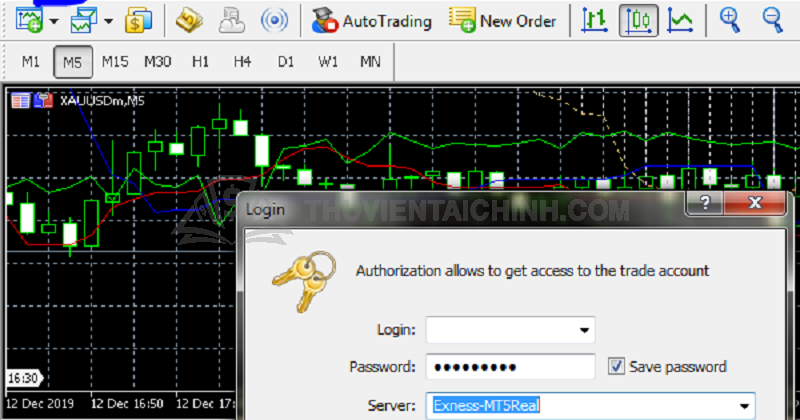Click the Server field showing Exness-MT5Real
This screenshot has width=800, height=420.
590,406
